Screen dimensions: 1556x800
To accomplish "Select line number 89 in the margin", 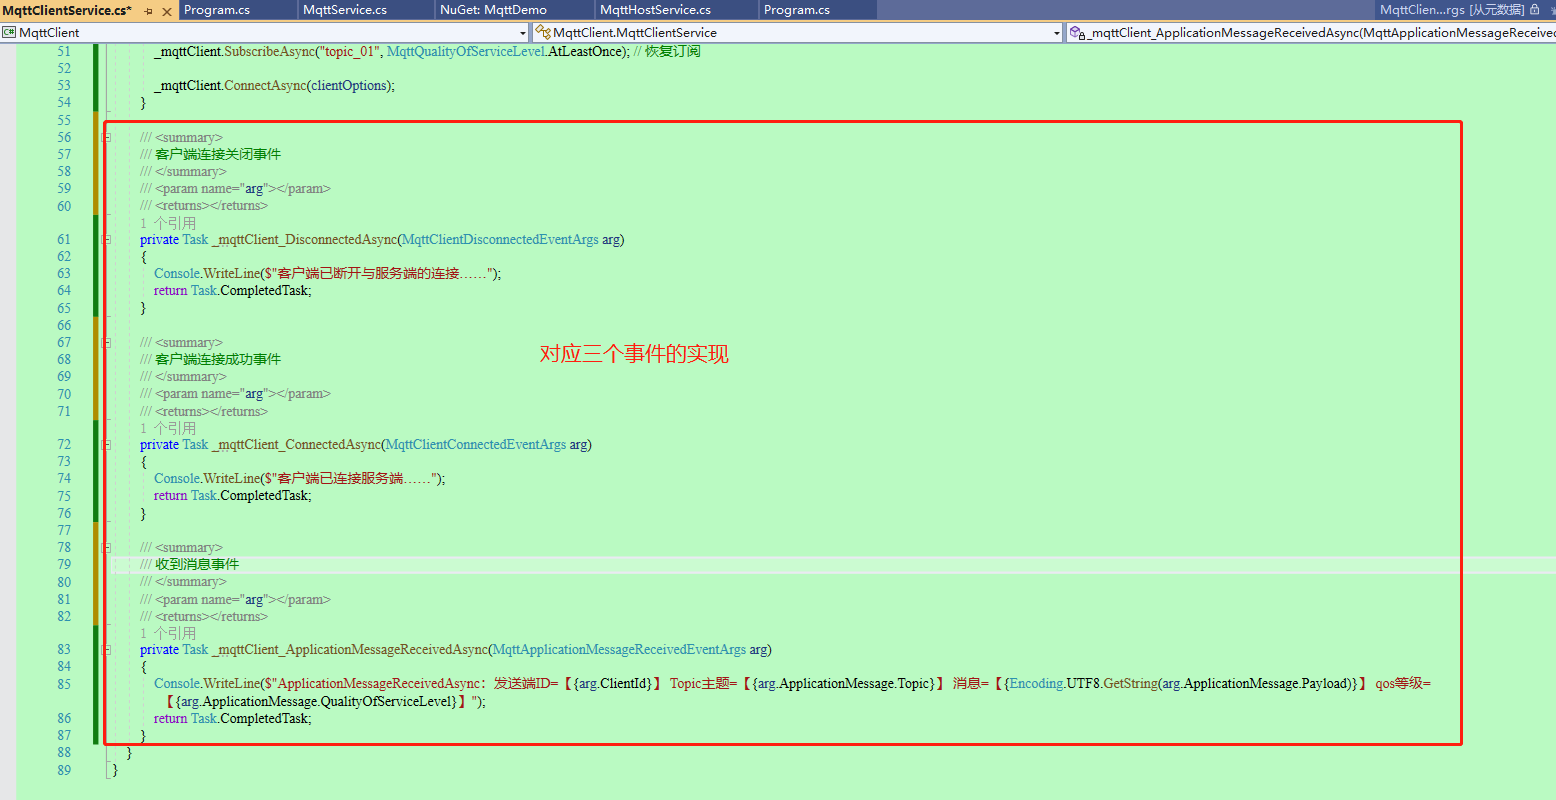I will point(64,770).
